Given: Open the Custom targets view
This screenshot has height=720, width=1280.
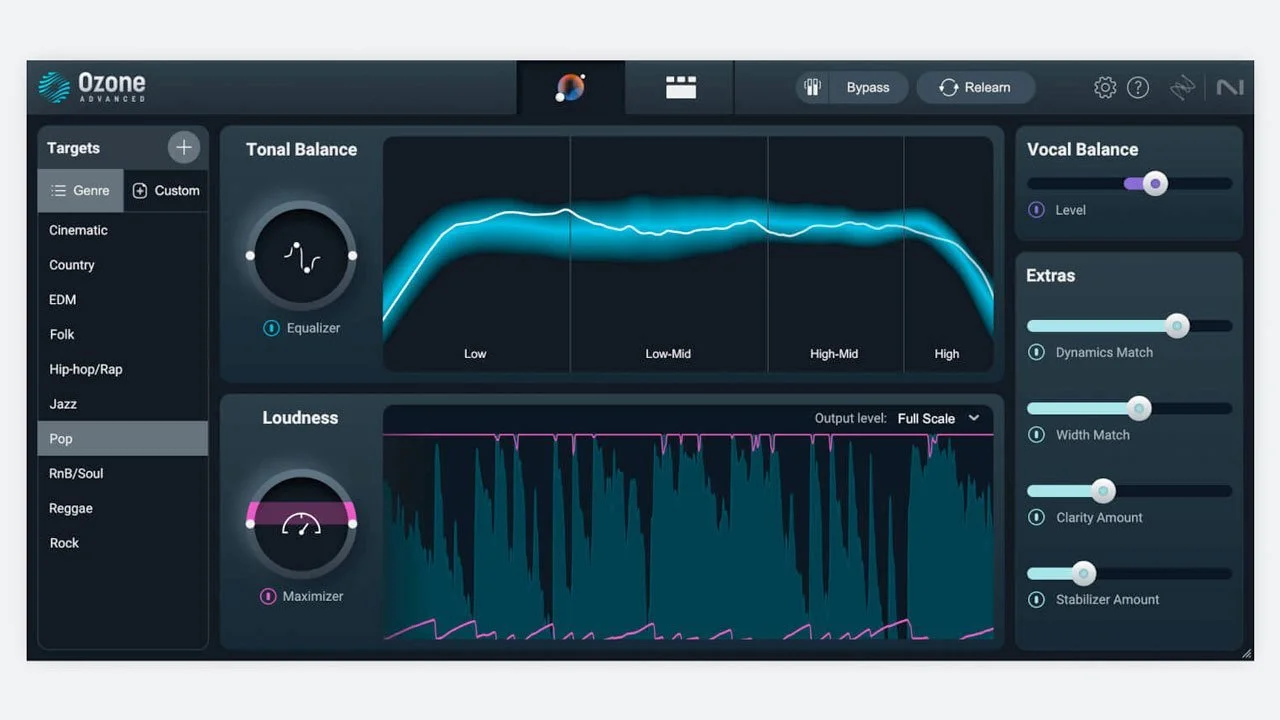Looking at the screenshot, I should 166,190.
